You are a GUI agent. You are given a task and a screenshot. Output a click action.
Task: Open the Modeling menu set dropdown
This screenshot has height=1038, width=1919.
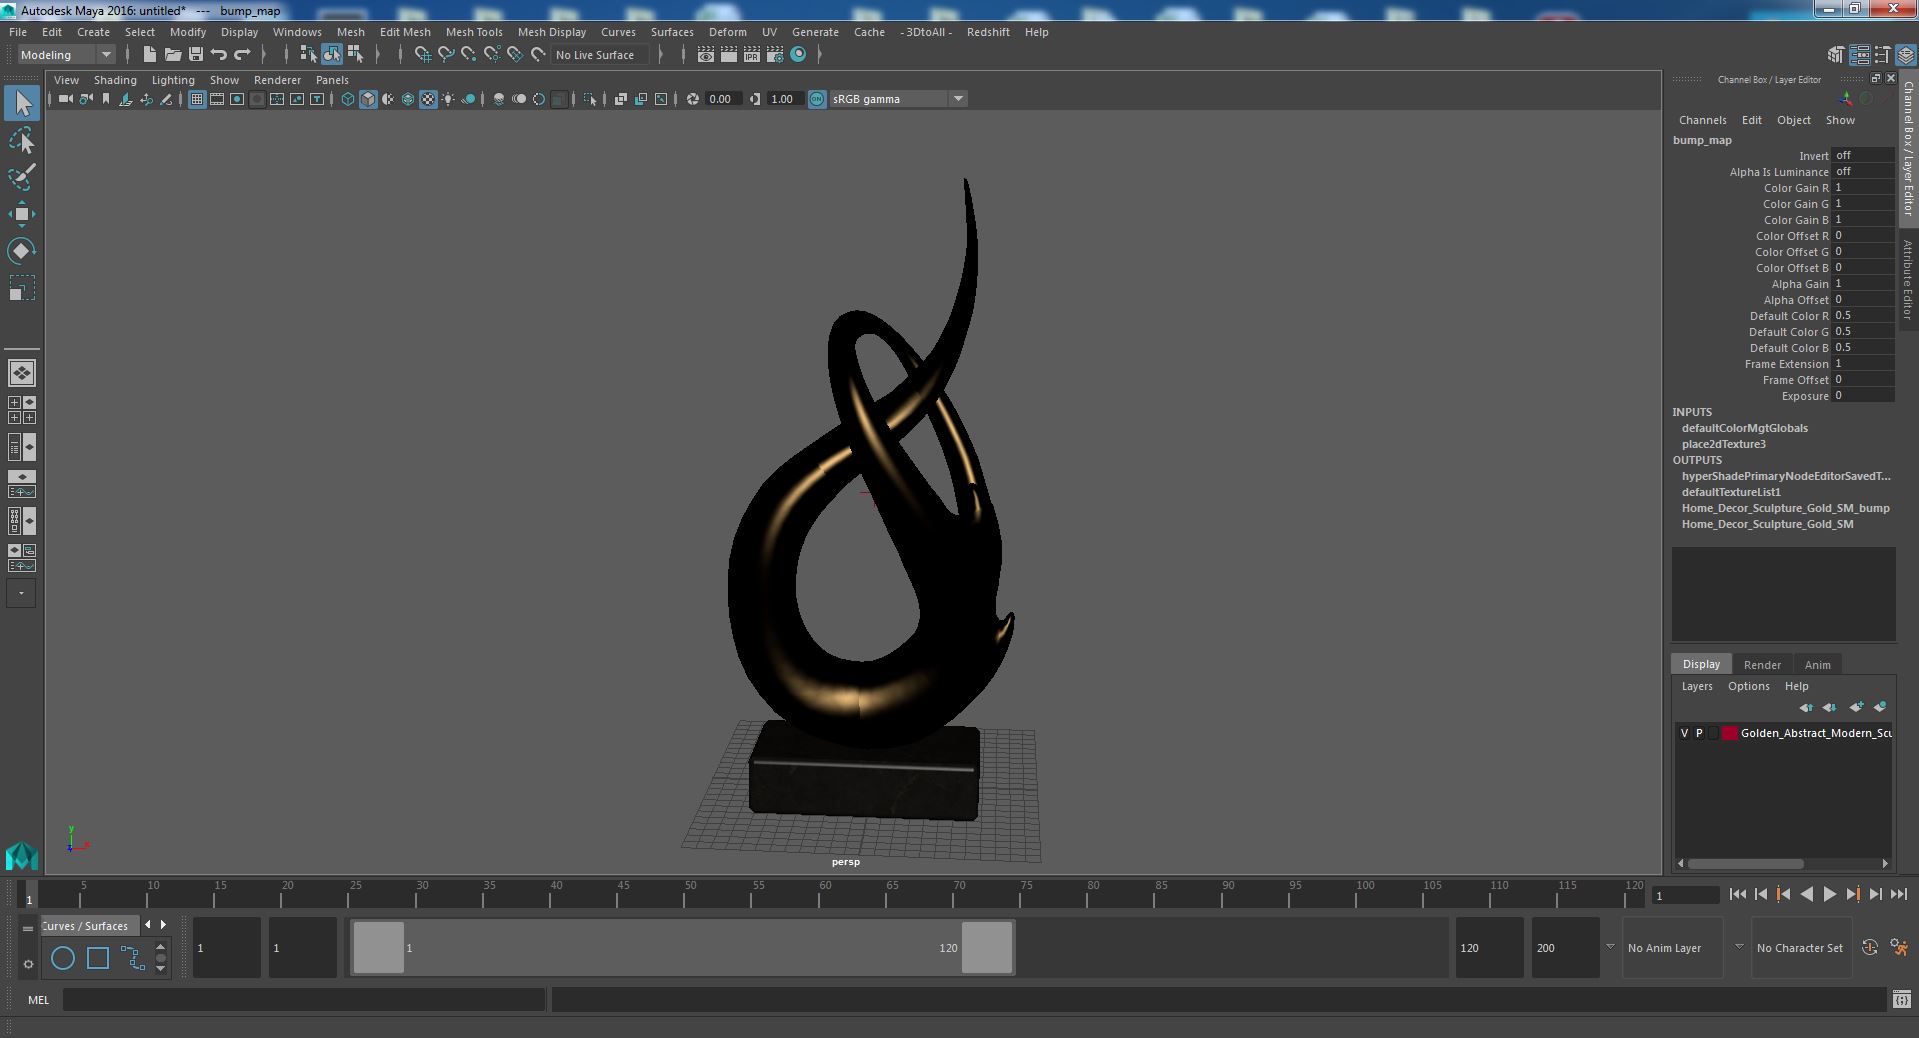pos(66,55)
